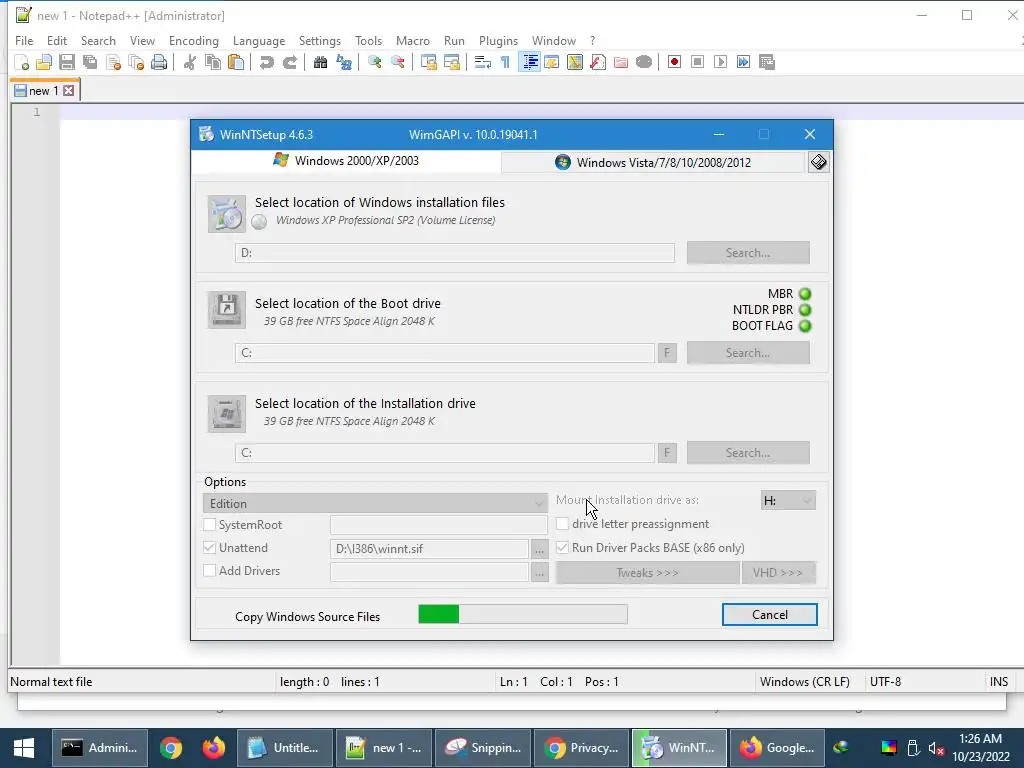Image resolution: width=1024 pixels, height=768 pixels.
Task: Click the Save All icon in Notepad++
Action: [89, 62]
